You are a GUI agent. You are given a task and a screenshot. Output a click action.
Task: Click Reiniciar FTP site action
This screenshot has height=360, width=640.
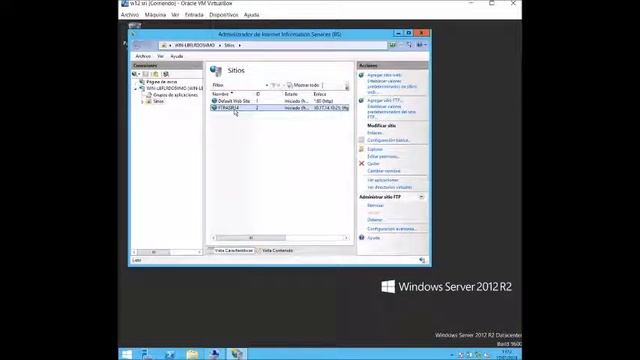click(x=375, y=206)
